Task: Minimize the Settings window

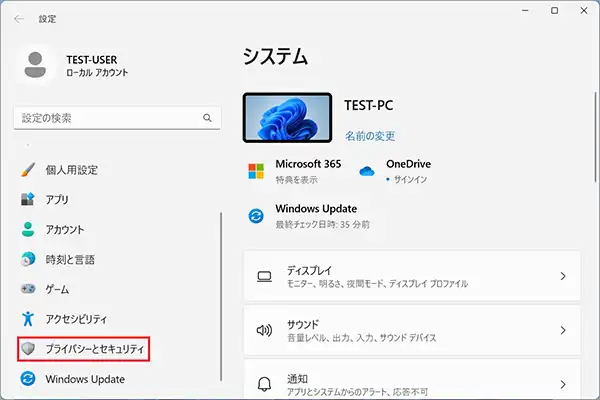Action: (525, 11)
